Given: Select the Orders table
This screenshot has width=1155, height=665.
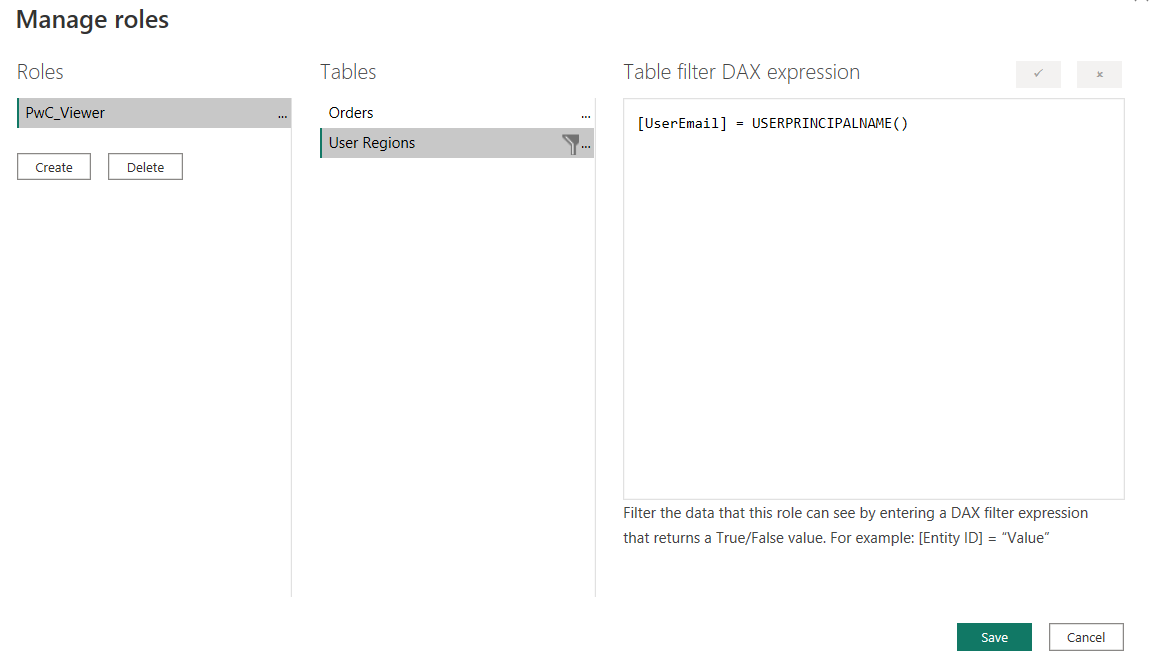Looking at the screenshot, I should [351, 113].
